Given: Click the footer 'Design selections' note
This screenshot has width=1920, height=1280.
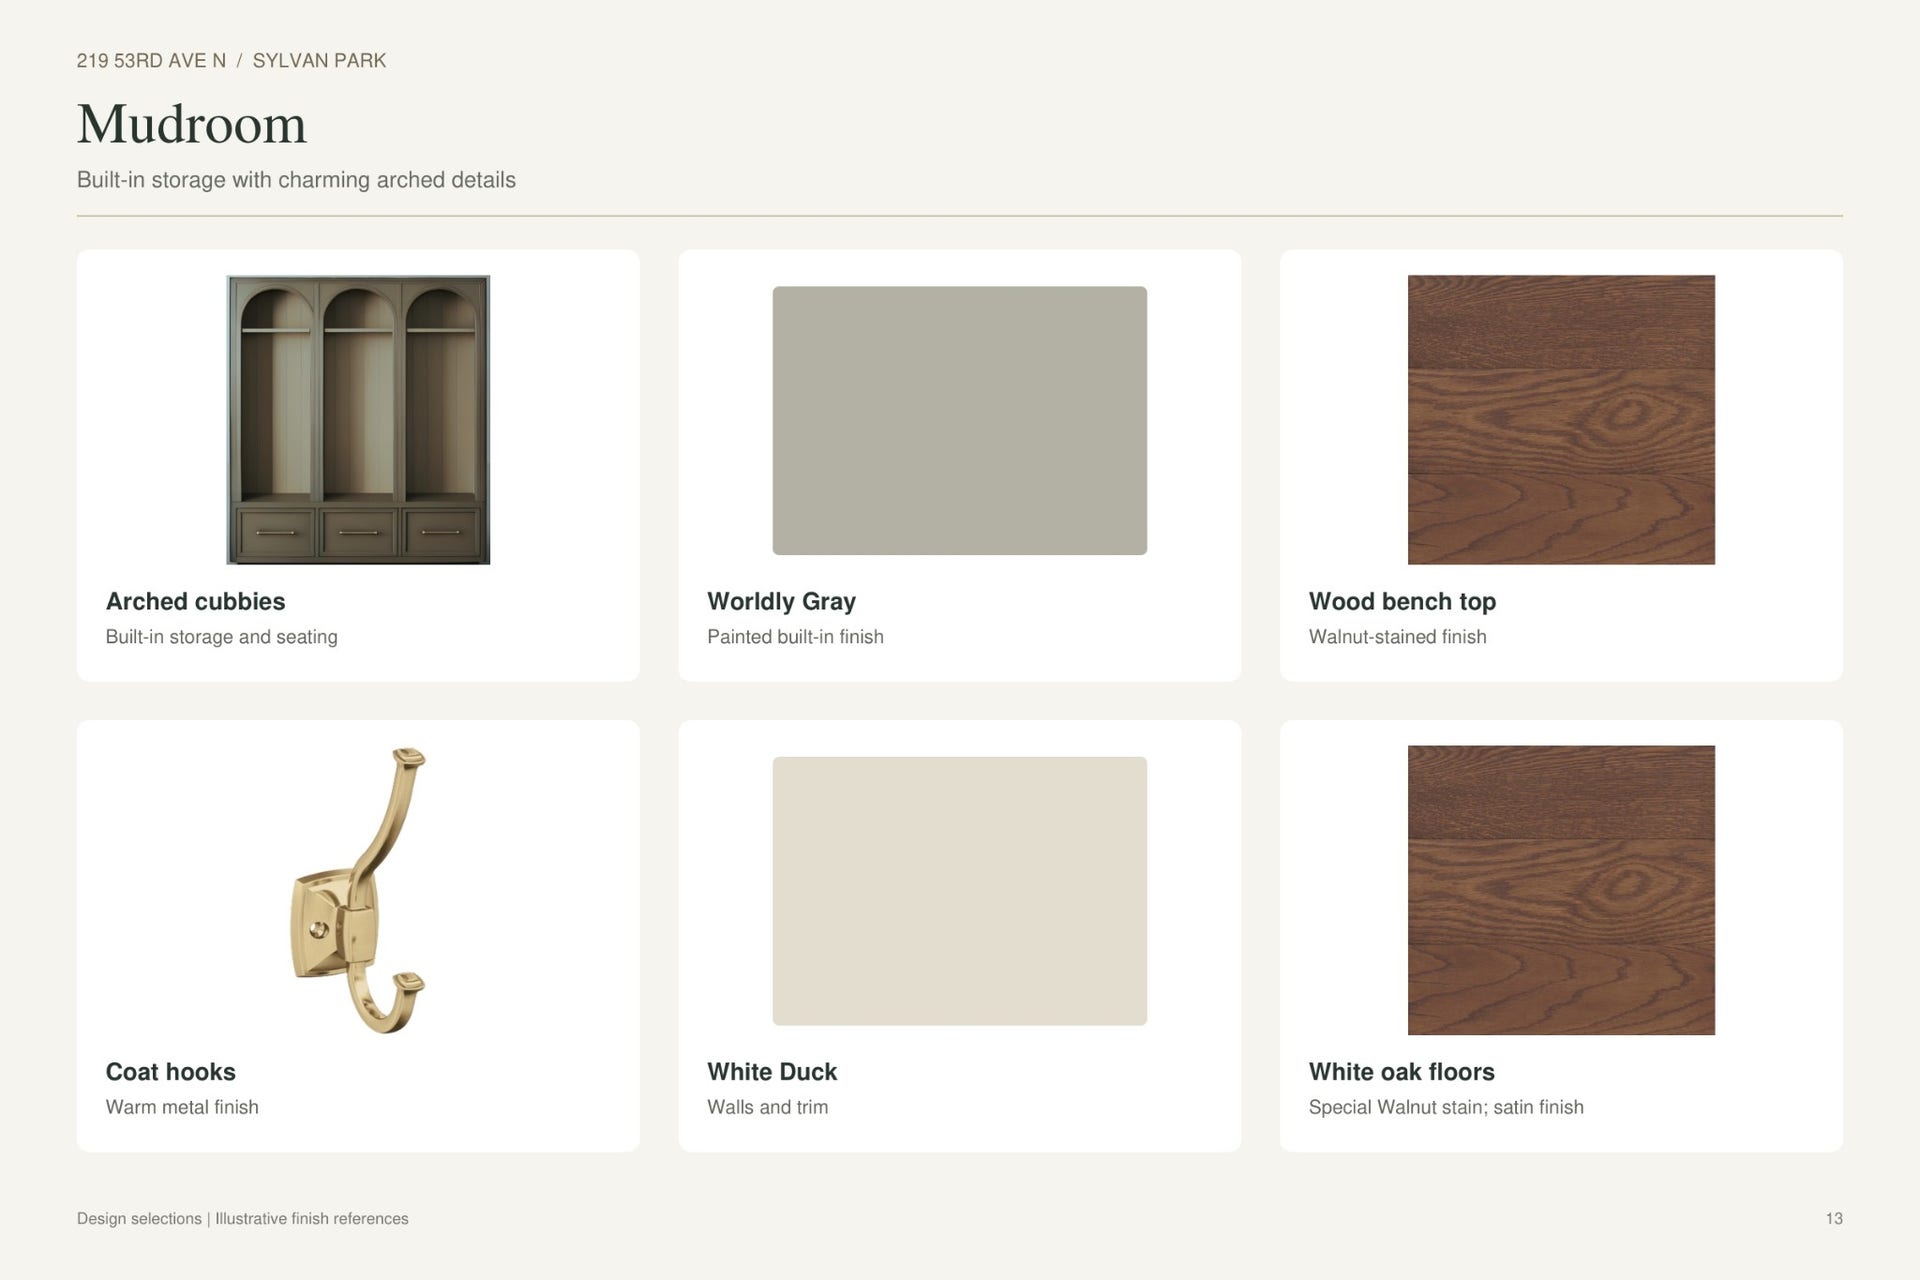Looking at the screenshot, I should tap(242, 1219).
